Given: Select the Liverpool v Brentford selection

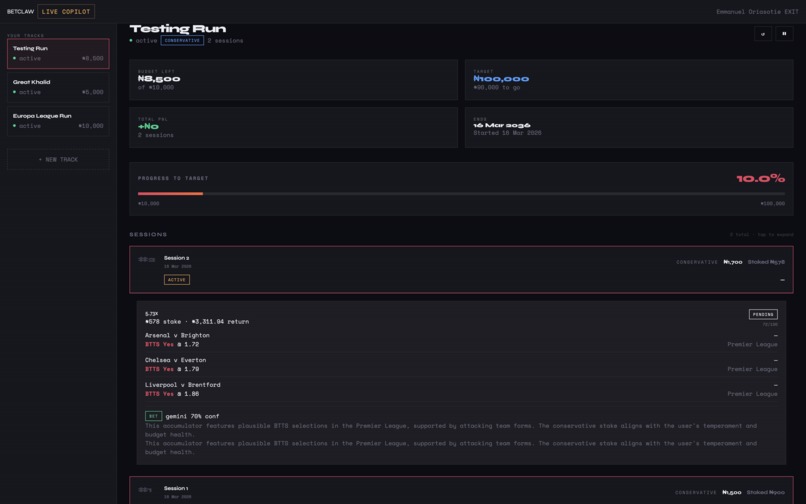Looking at the screenshot, I should tap(461, 389).
